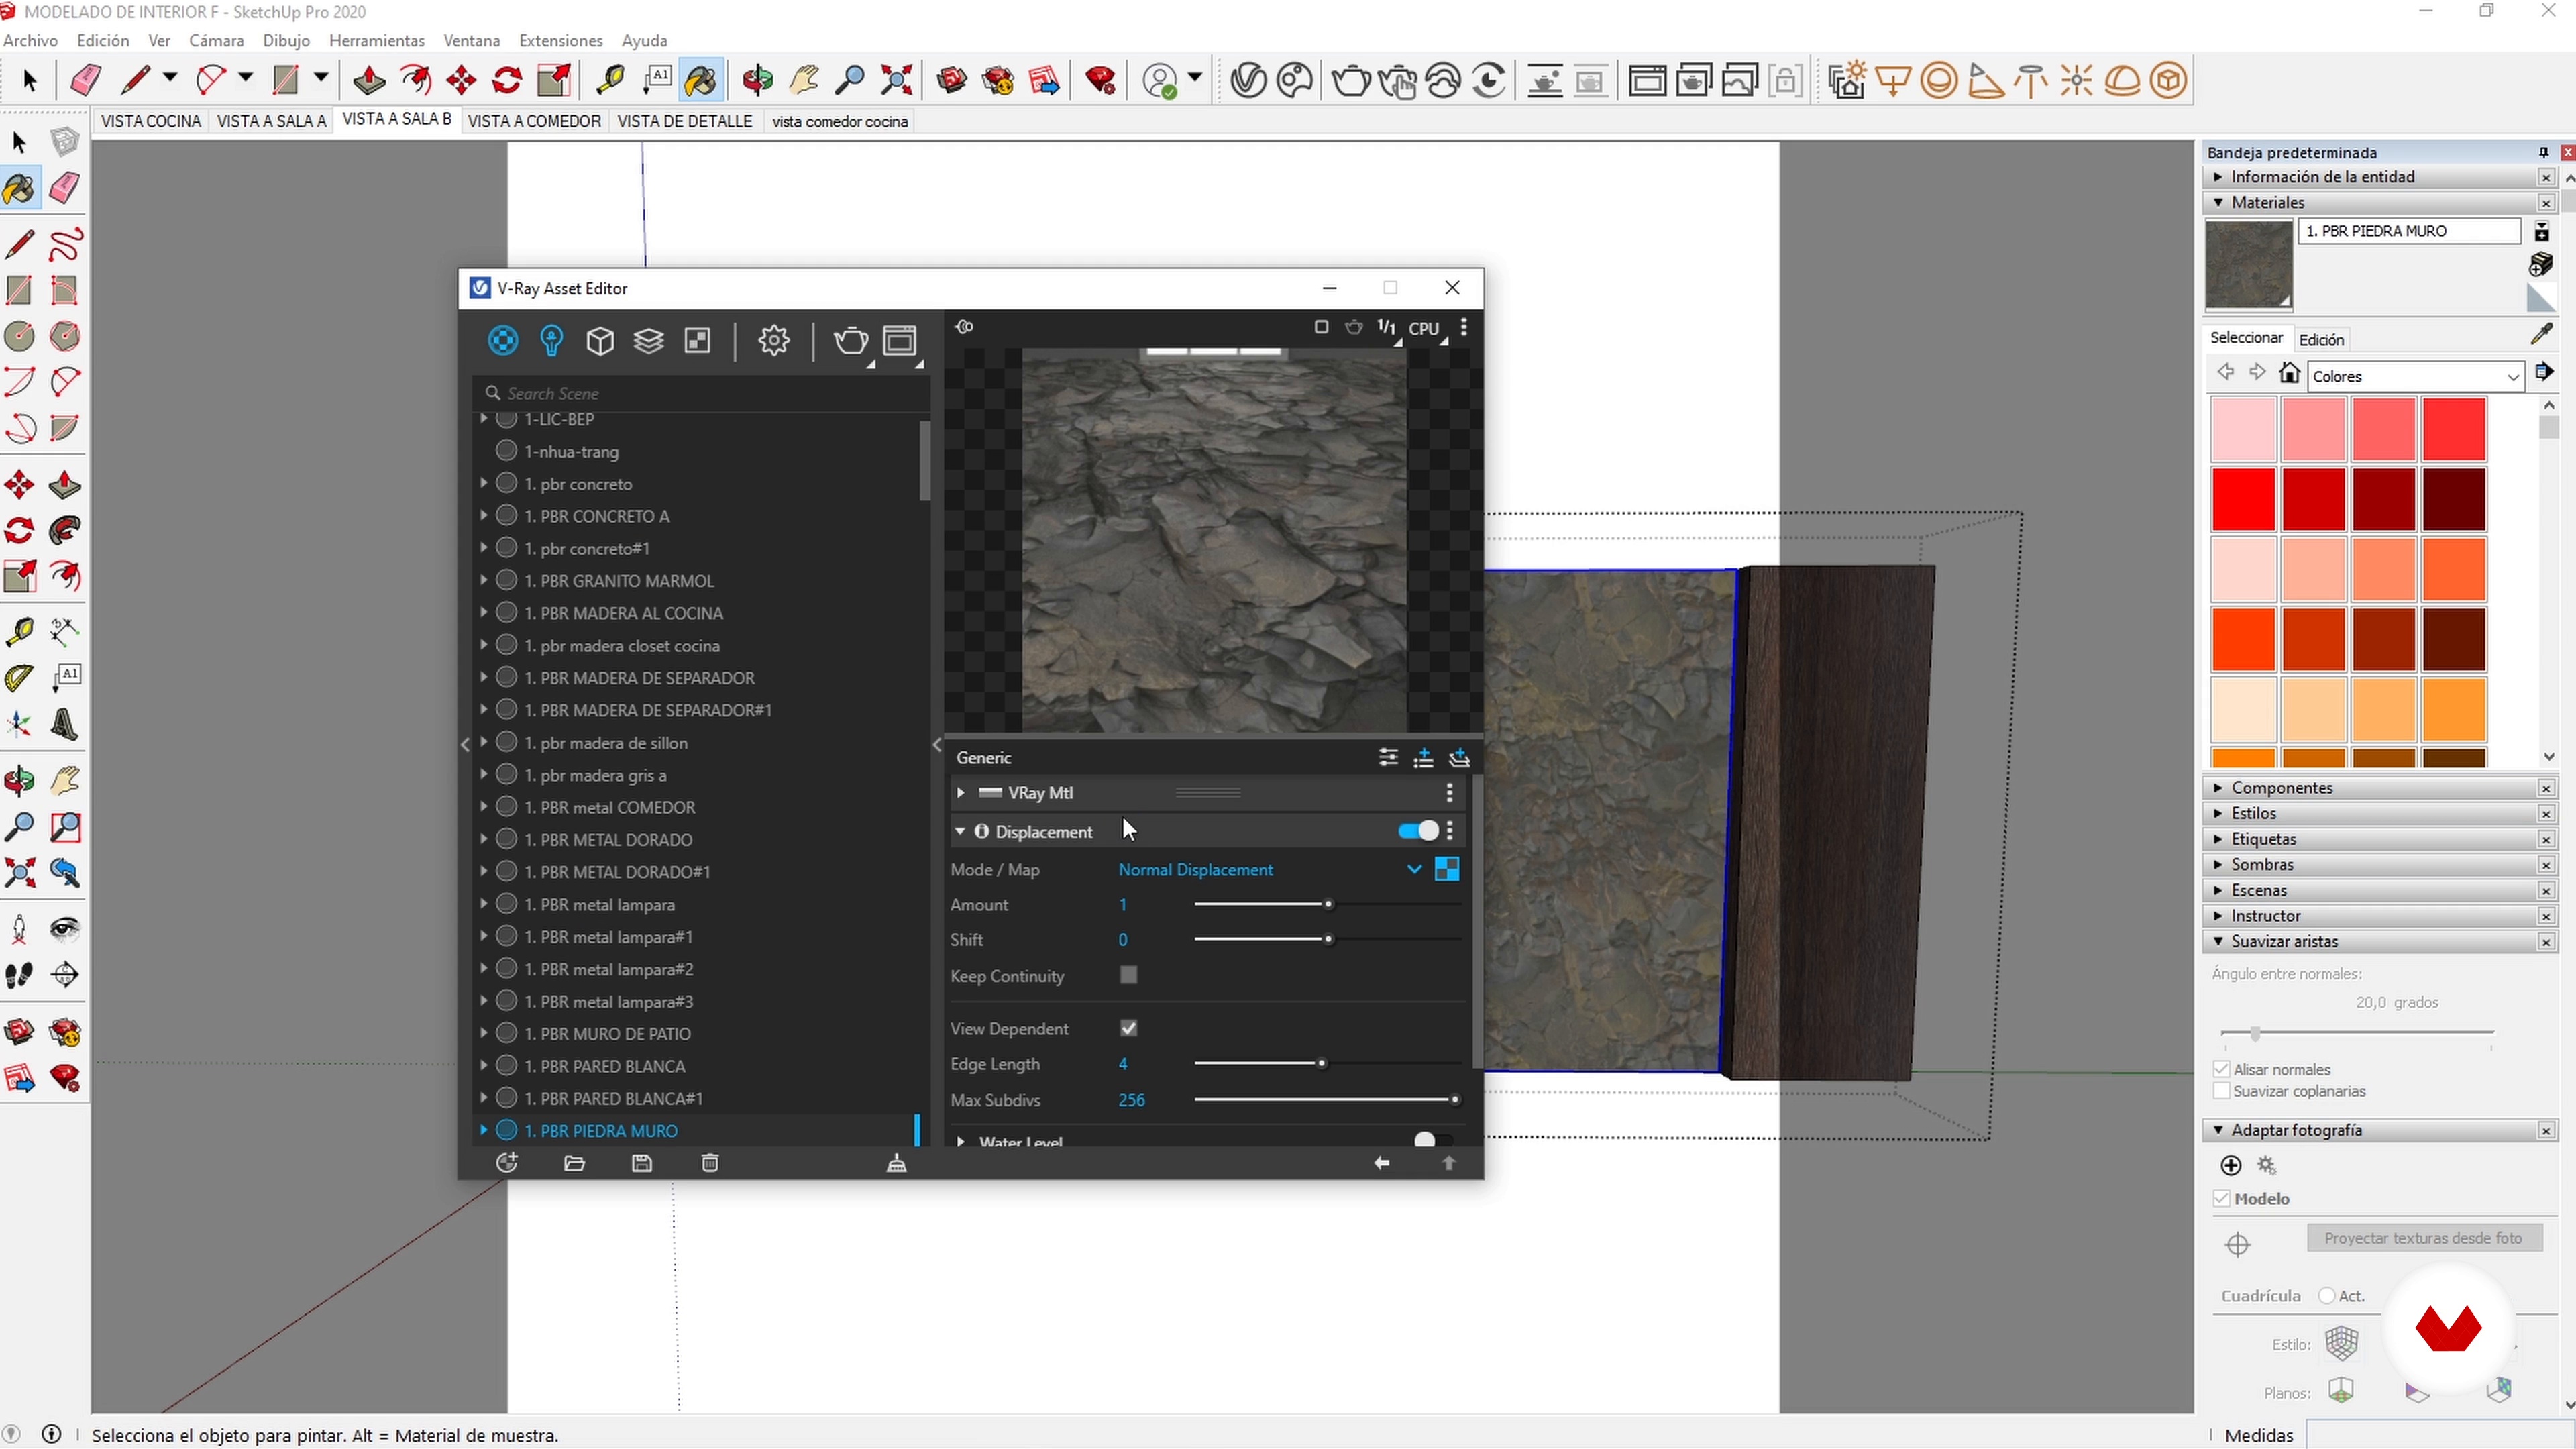Open V-Ray Asset Editor toolbar icon
The height and width of the screenshot is (1449, 2576).
(1248, 80)
